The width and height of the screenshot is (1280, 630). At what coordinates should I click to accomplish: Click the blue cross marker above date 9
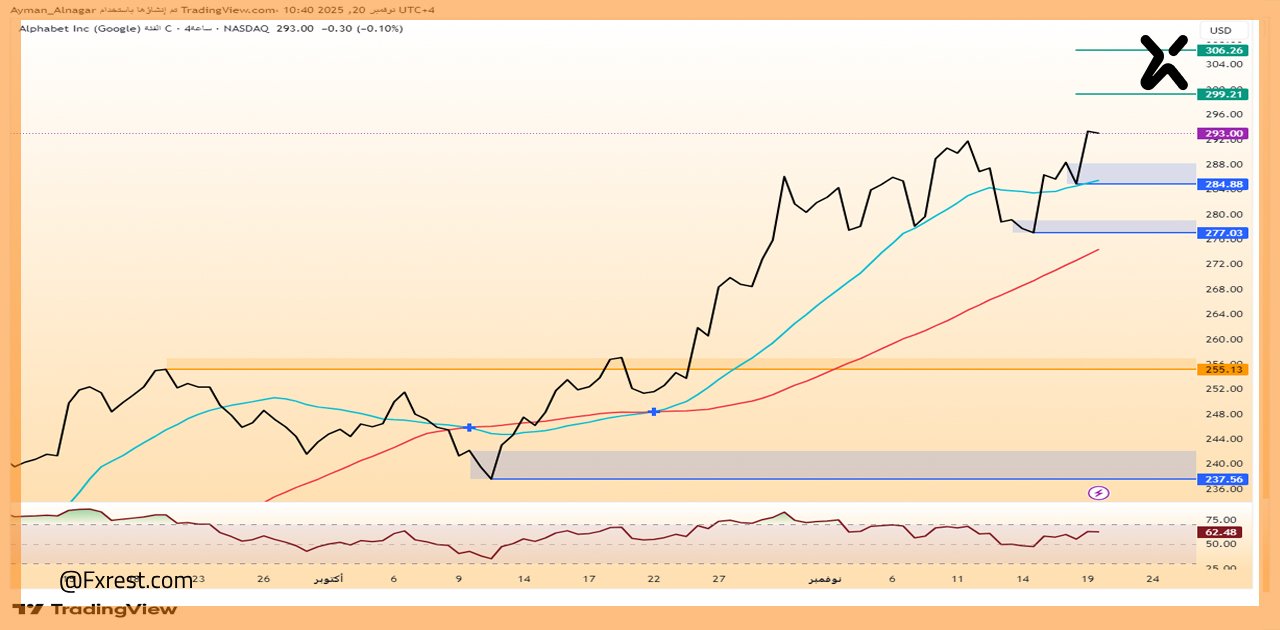pyautogui.click(x=470, y=427)
